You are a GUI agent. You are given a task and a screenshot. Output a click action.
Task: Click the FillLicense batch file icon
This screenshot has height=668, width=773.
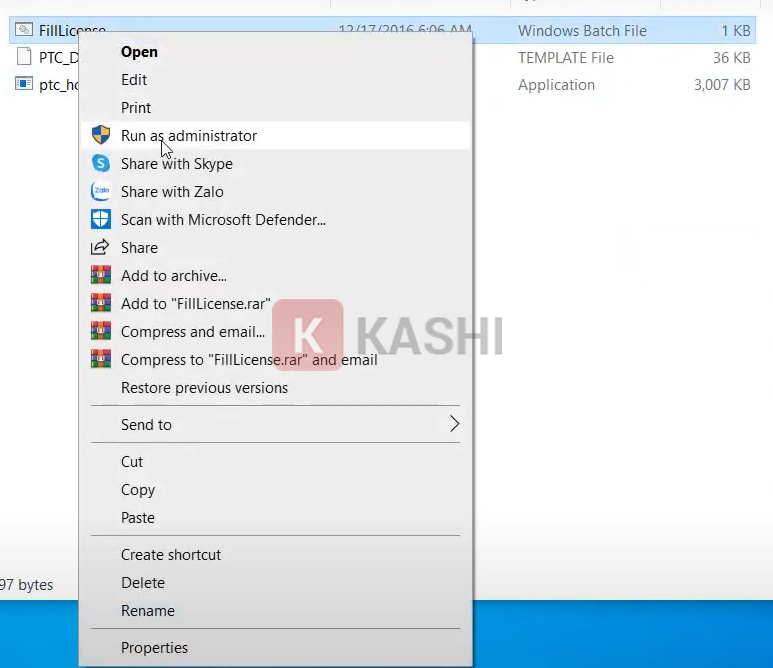point(24,31)
